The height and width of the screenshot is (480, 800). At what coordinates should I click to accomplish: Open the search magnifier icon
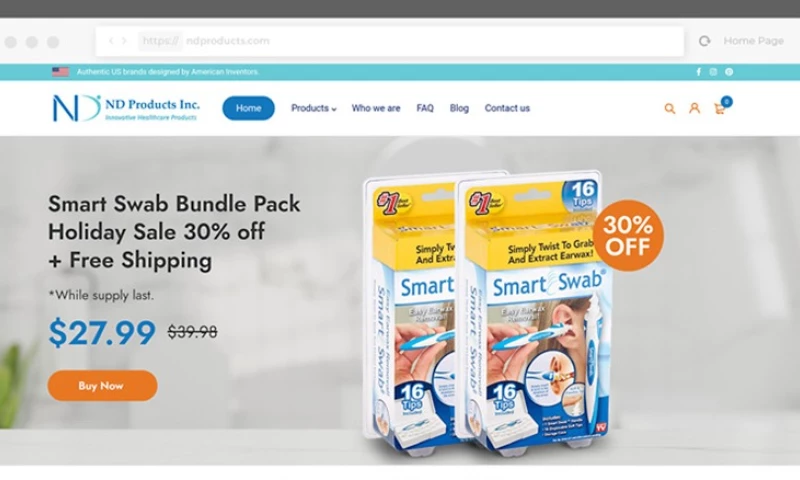pyautogui.click(x=669, y=108)
